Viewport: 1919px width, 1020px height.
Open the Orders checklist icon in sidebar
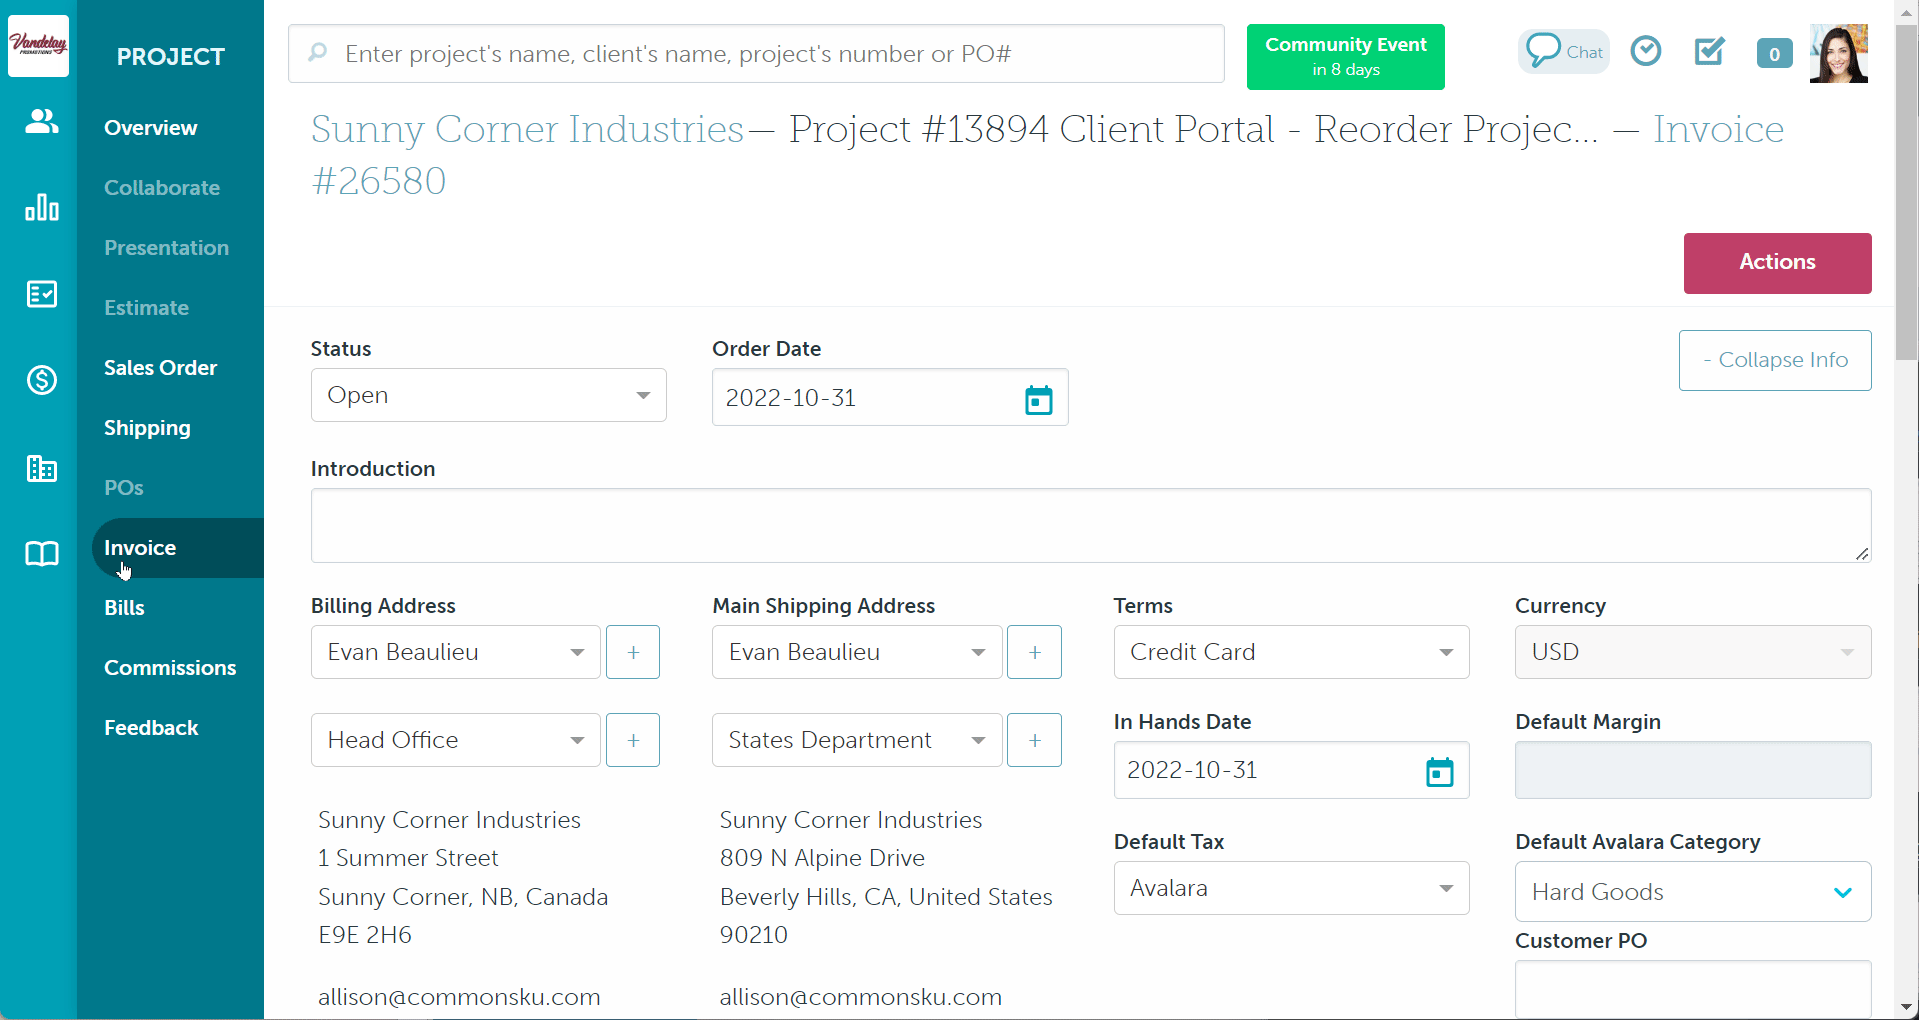(x=40, y=293)
